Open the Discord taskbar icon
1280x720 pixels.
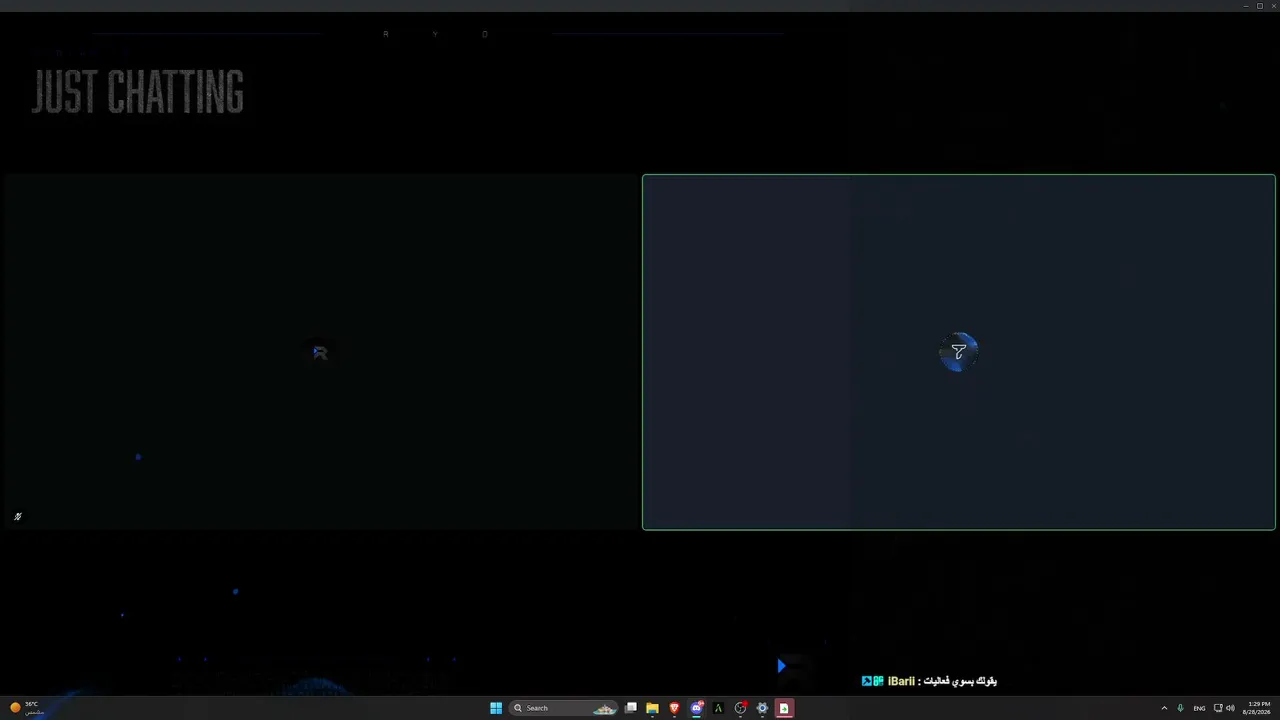[696, 708]
